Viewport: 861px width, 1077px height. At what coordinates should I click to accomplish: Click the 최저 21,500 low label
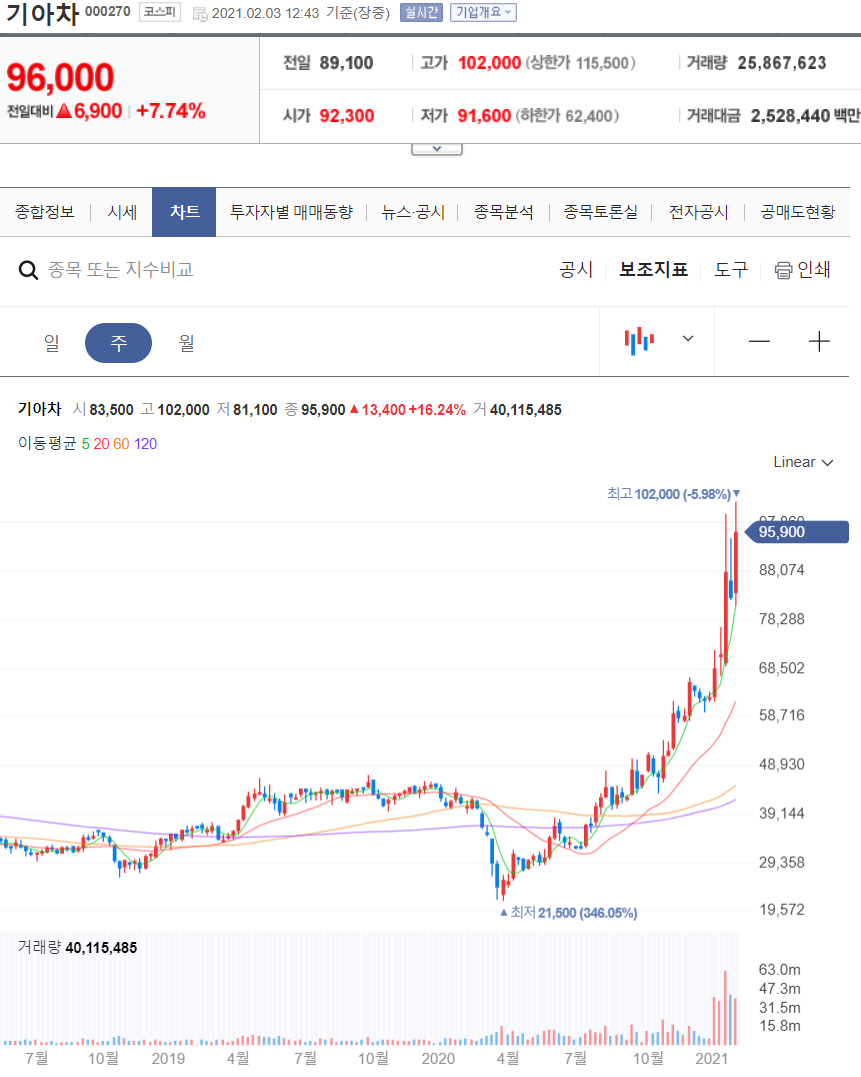[x=569, y=913]
